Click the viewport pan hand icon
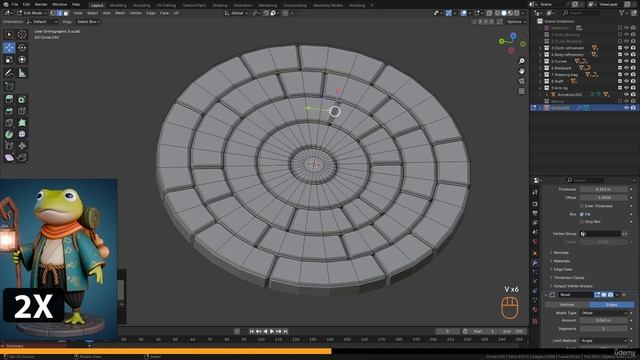Viewport: 640px width, 360px height. [x=522, y=71]
